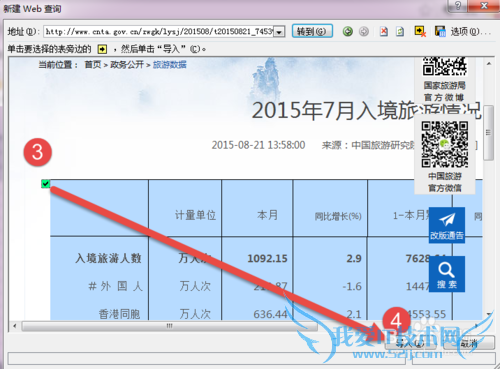Click the grey forward navigation icon
The image size is (500, 369).
point(364,32)
